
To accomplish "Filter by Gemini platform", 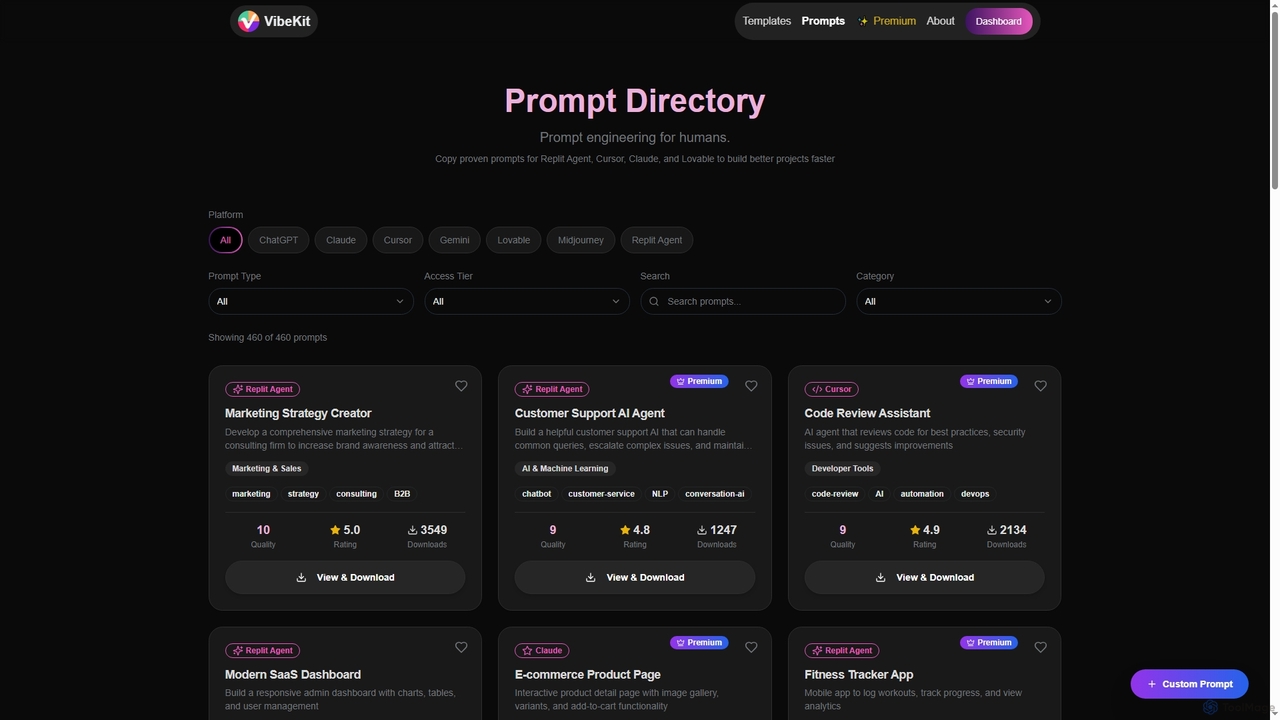I will 454,240.
